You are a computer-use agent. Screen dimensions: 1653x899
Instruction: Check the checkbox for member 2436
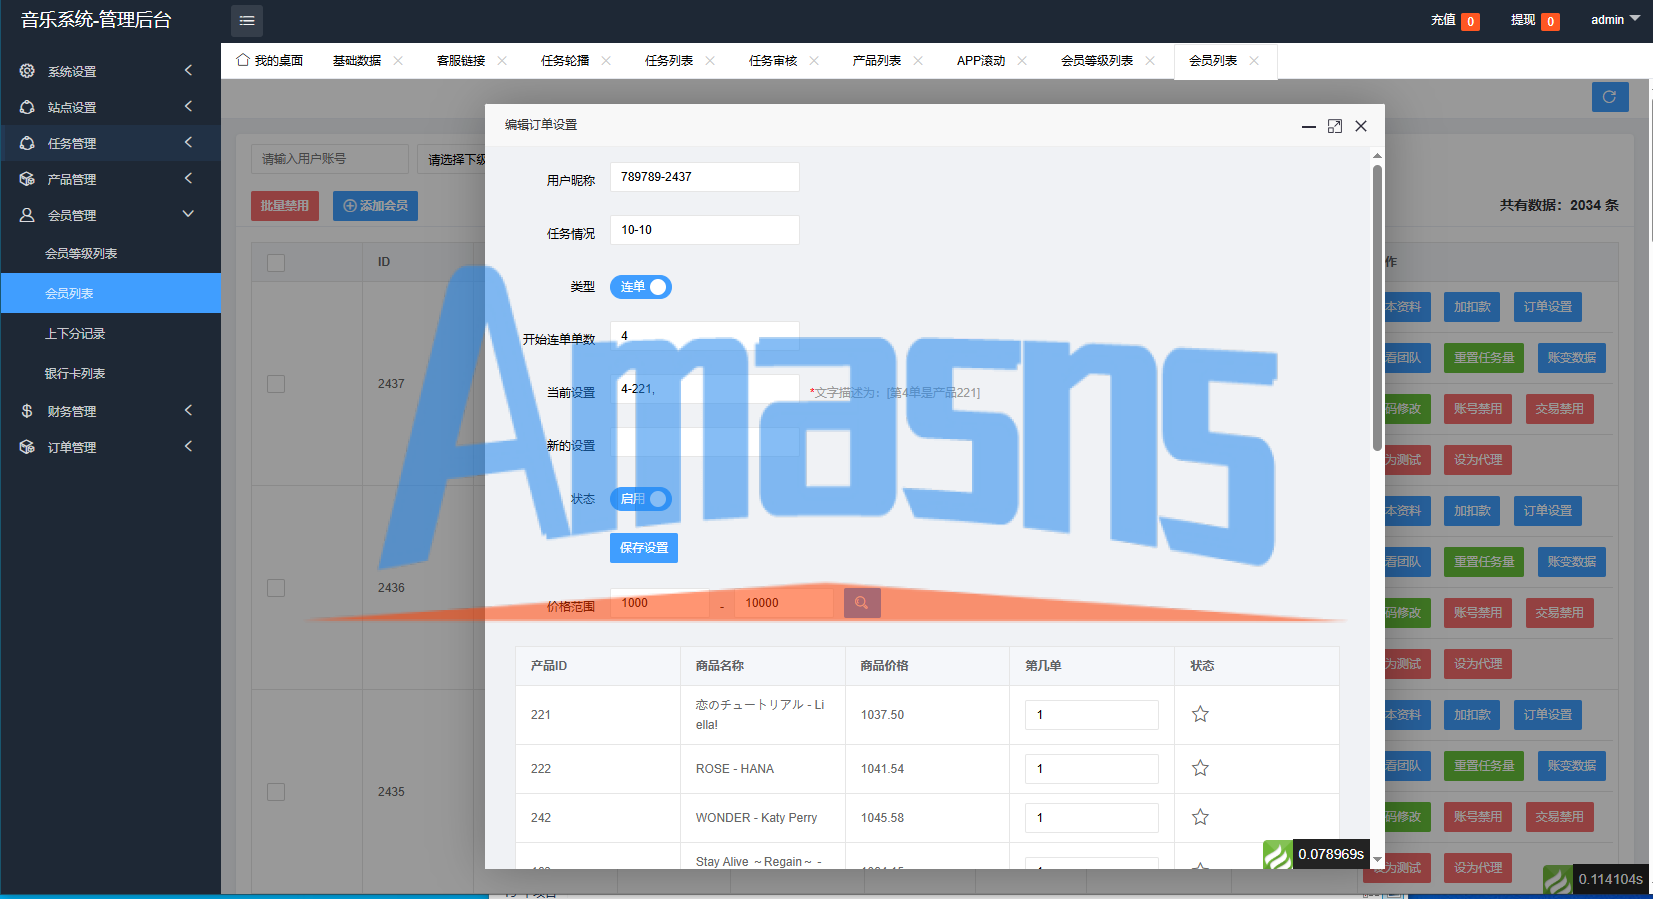(x=276, y=588)
